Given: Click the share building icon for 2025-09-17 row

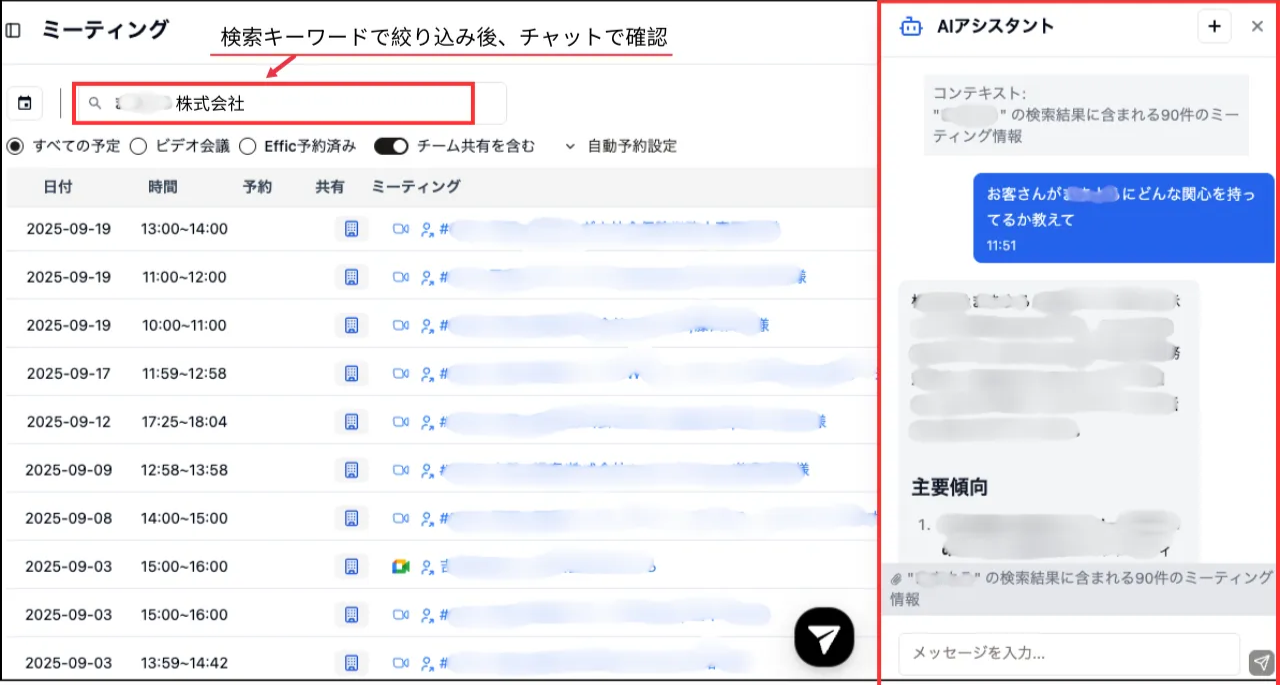Looking at the screenshot, I should (x=351, y=373).
